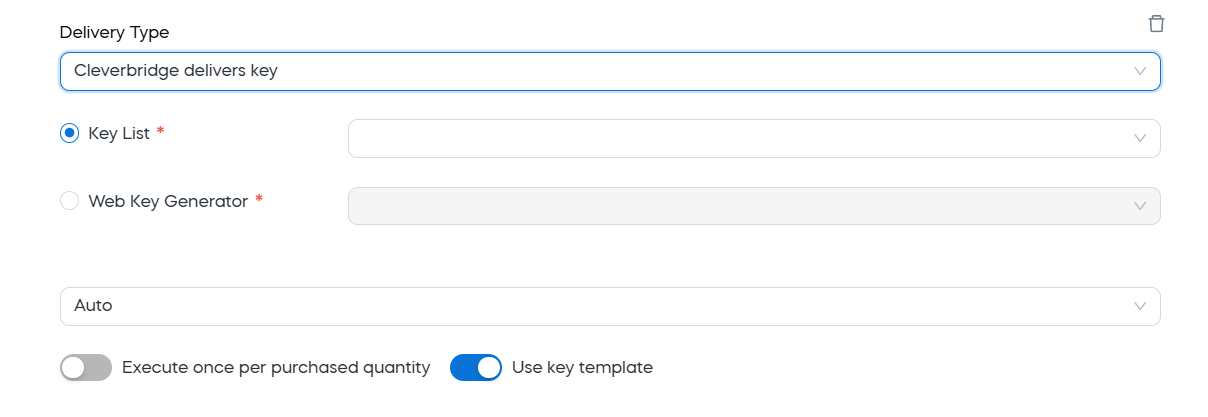Click the Key List label text
This screenshot has width=1208, height=417.
(119, 133)
